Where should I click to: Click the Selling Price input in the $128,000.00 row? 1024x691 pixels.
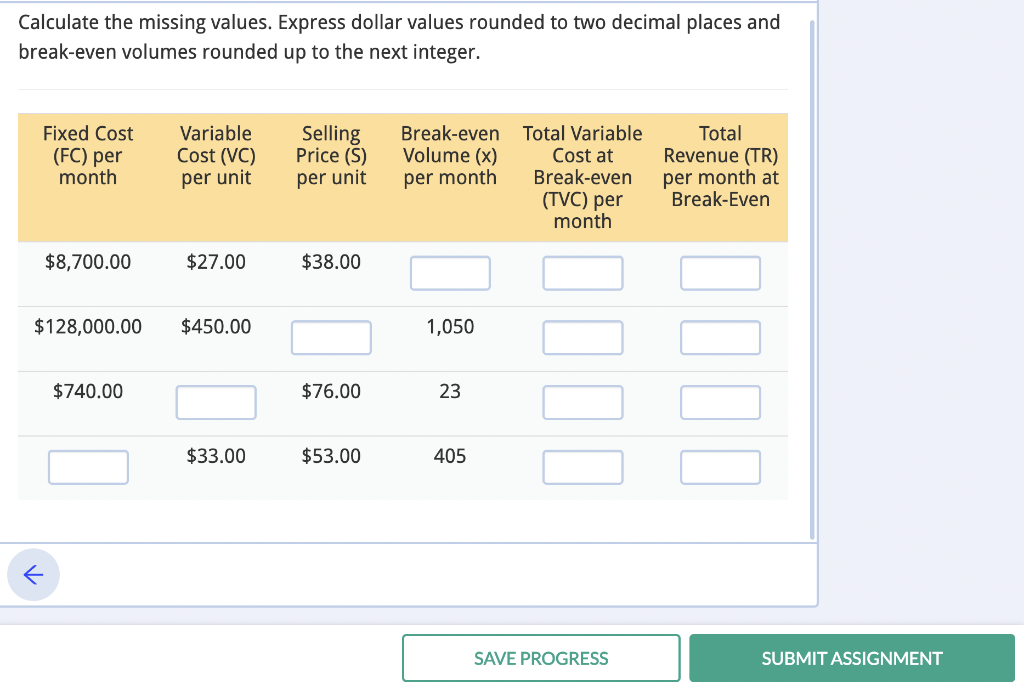point(331,337)
